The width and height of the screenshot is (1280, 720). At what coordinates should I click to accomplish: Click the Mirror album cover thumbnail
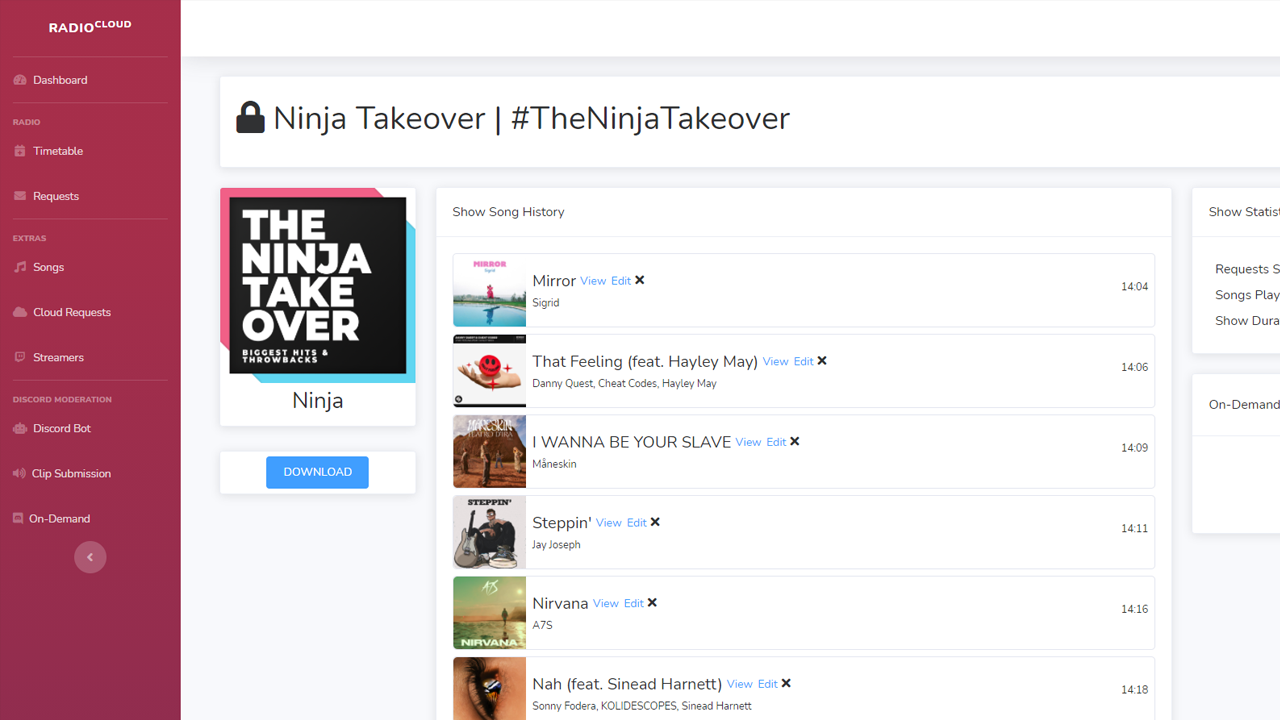489,291
